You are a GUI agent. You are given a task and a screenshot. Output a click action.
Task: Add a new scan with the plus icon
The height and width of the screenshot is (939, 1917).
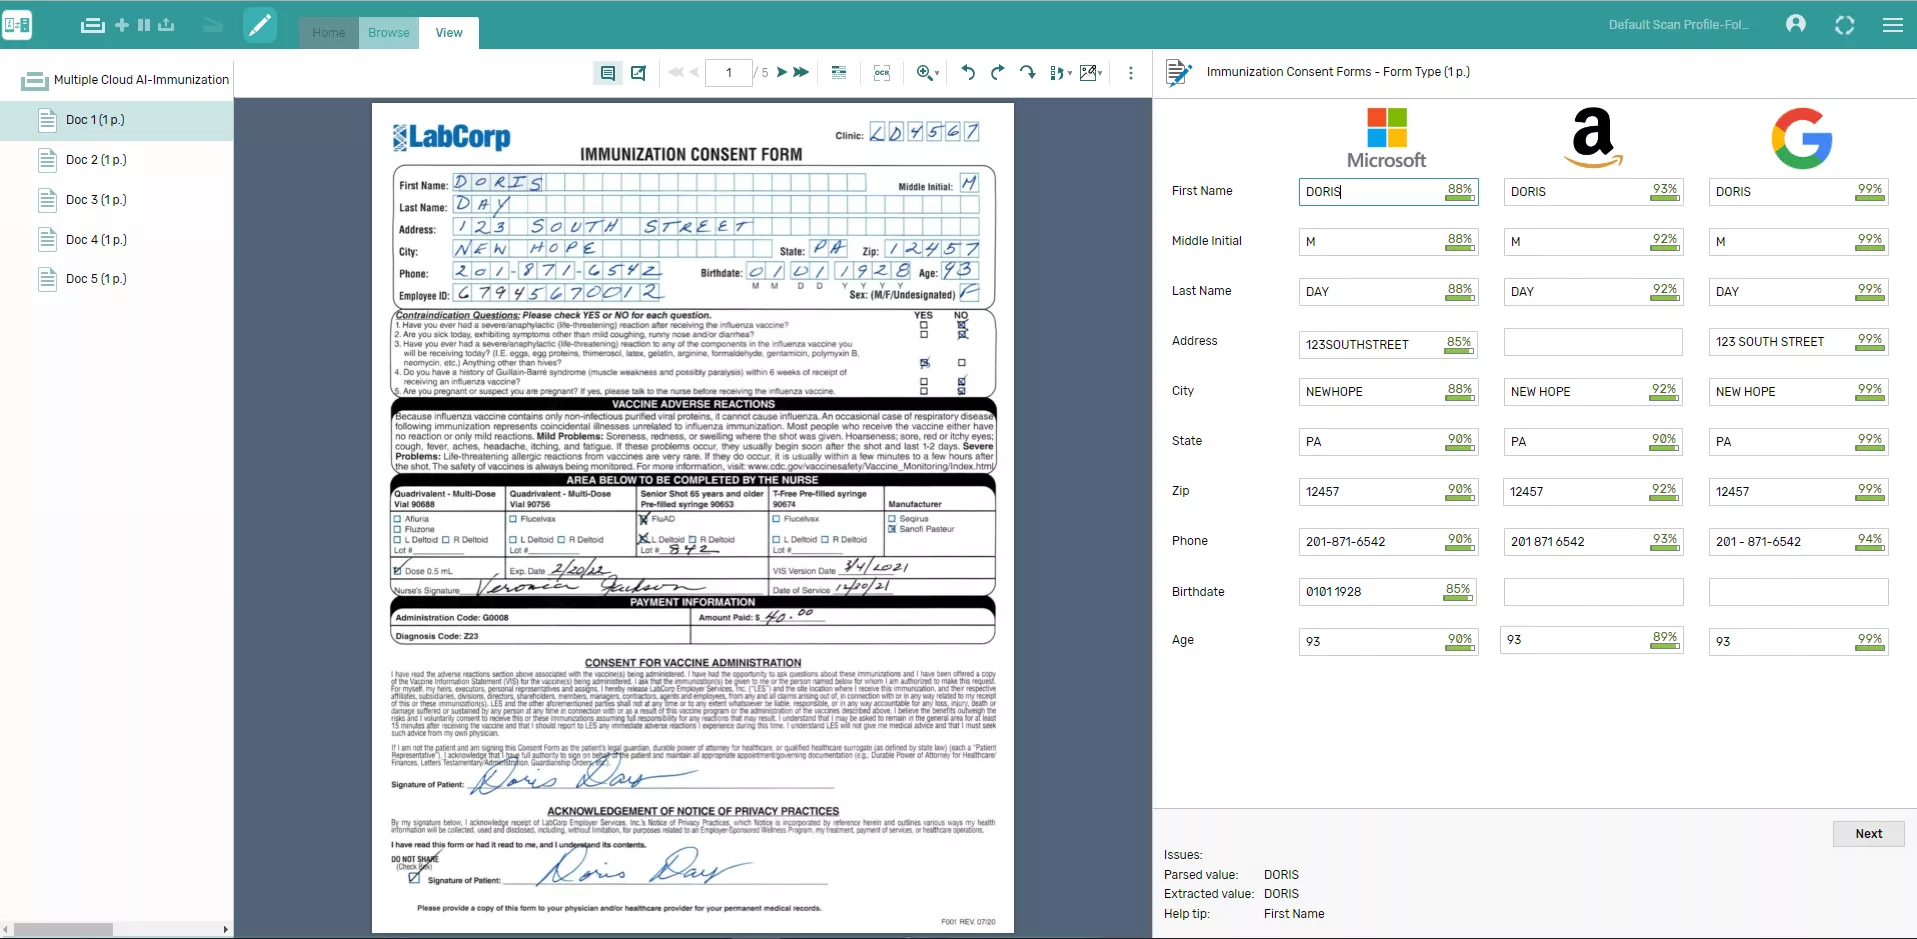(x=121, y=25)
